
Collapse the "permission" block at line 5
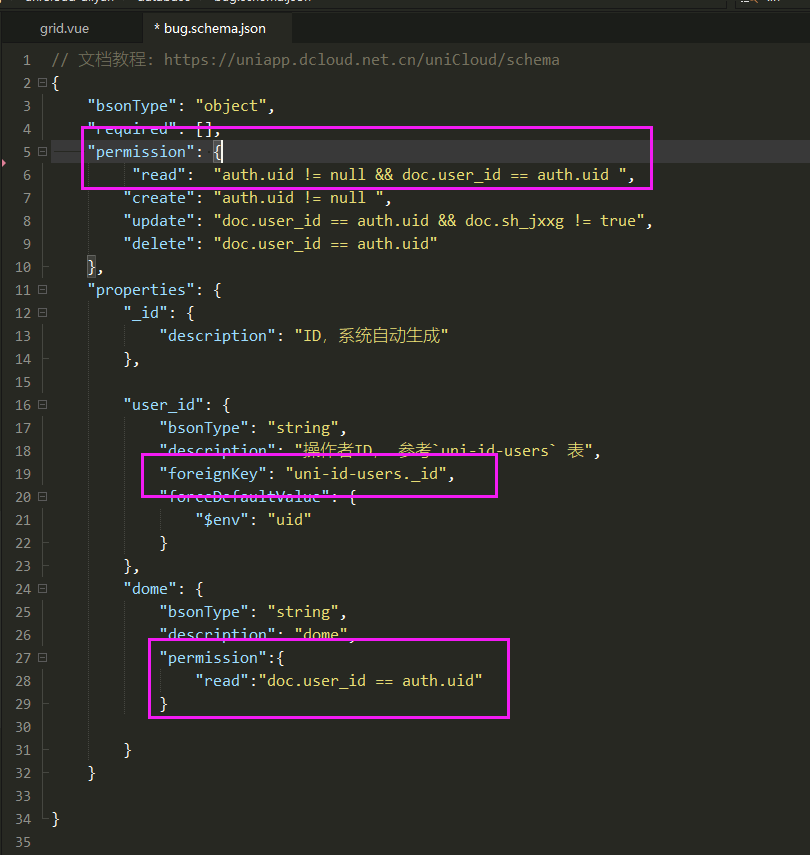coord(42,152)
